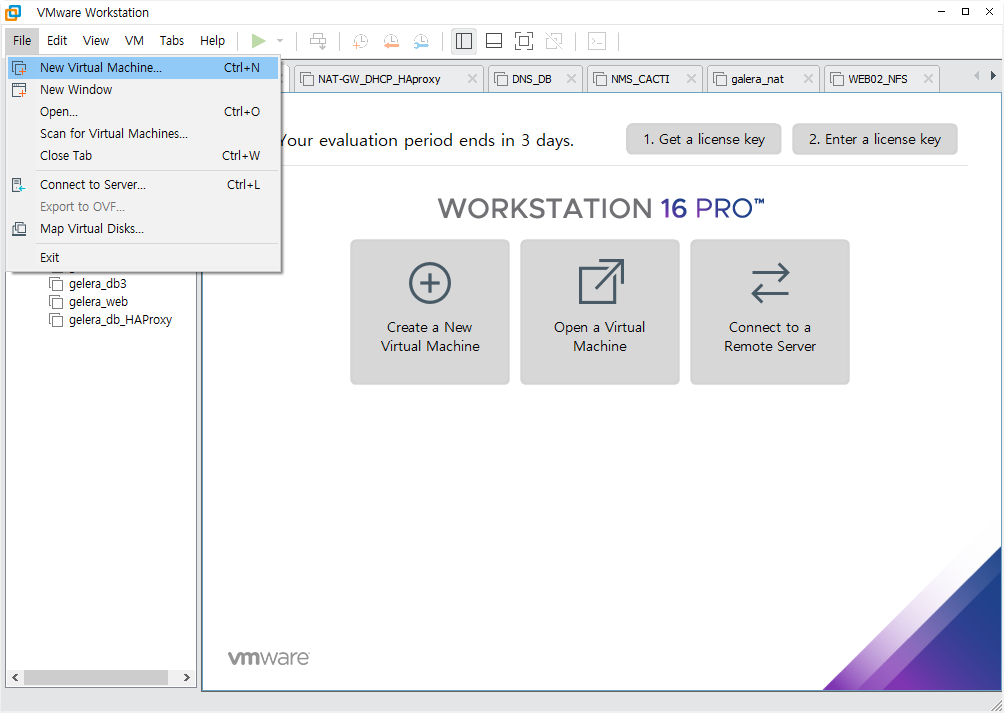Click the console view toolbar icon

point(597,41)
